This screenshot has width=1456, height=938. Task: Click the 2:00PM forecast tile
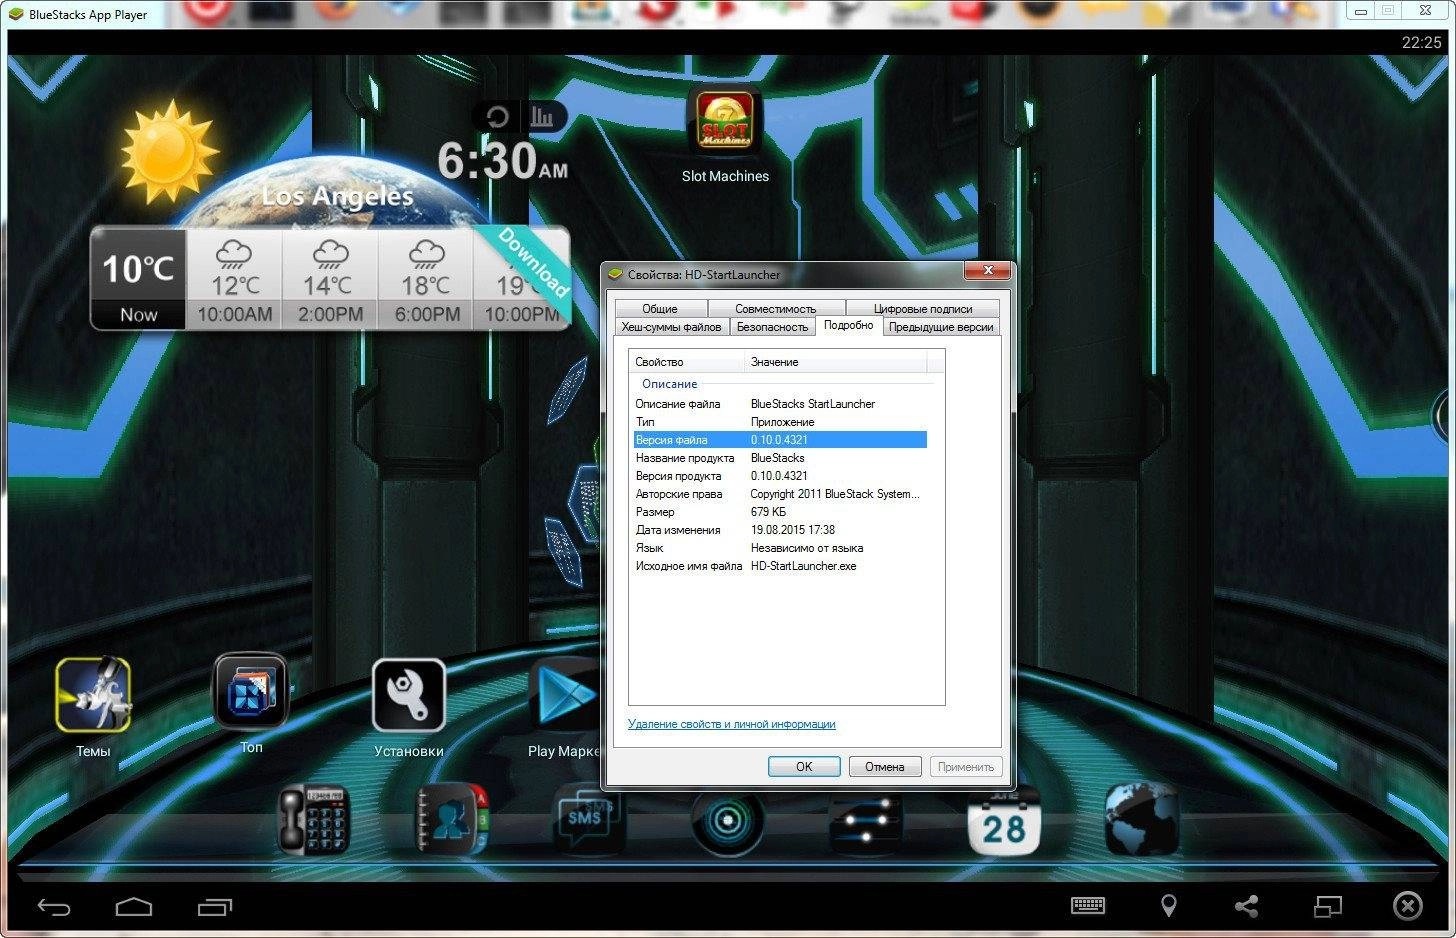point(330,279)
